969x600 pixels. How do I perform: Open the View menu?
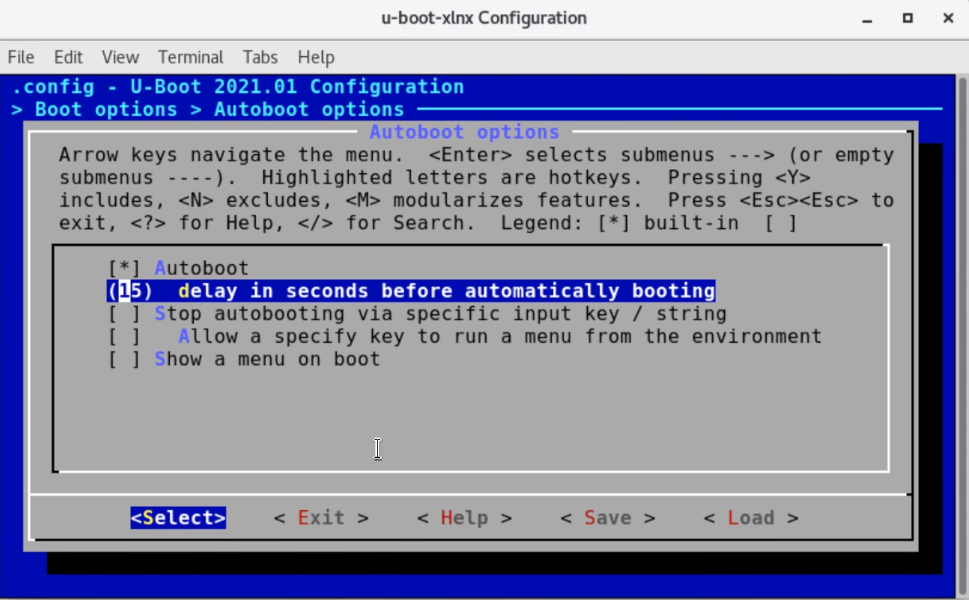pos(120,57)
